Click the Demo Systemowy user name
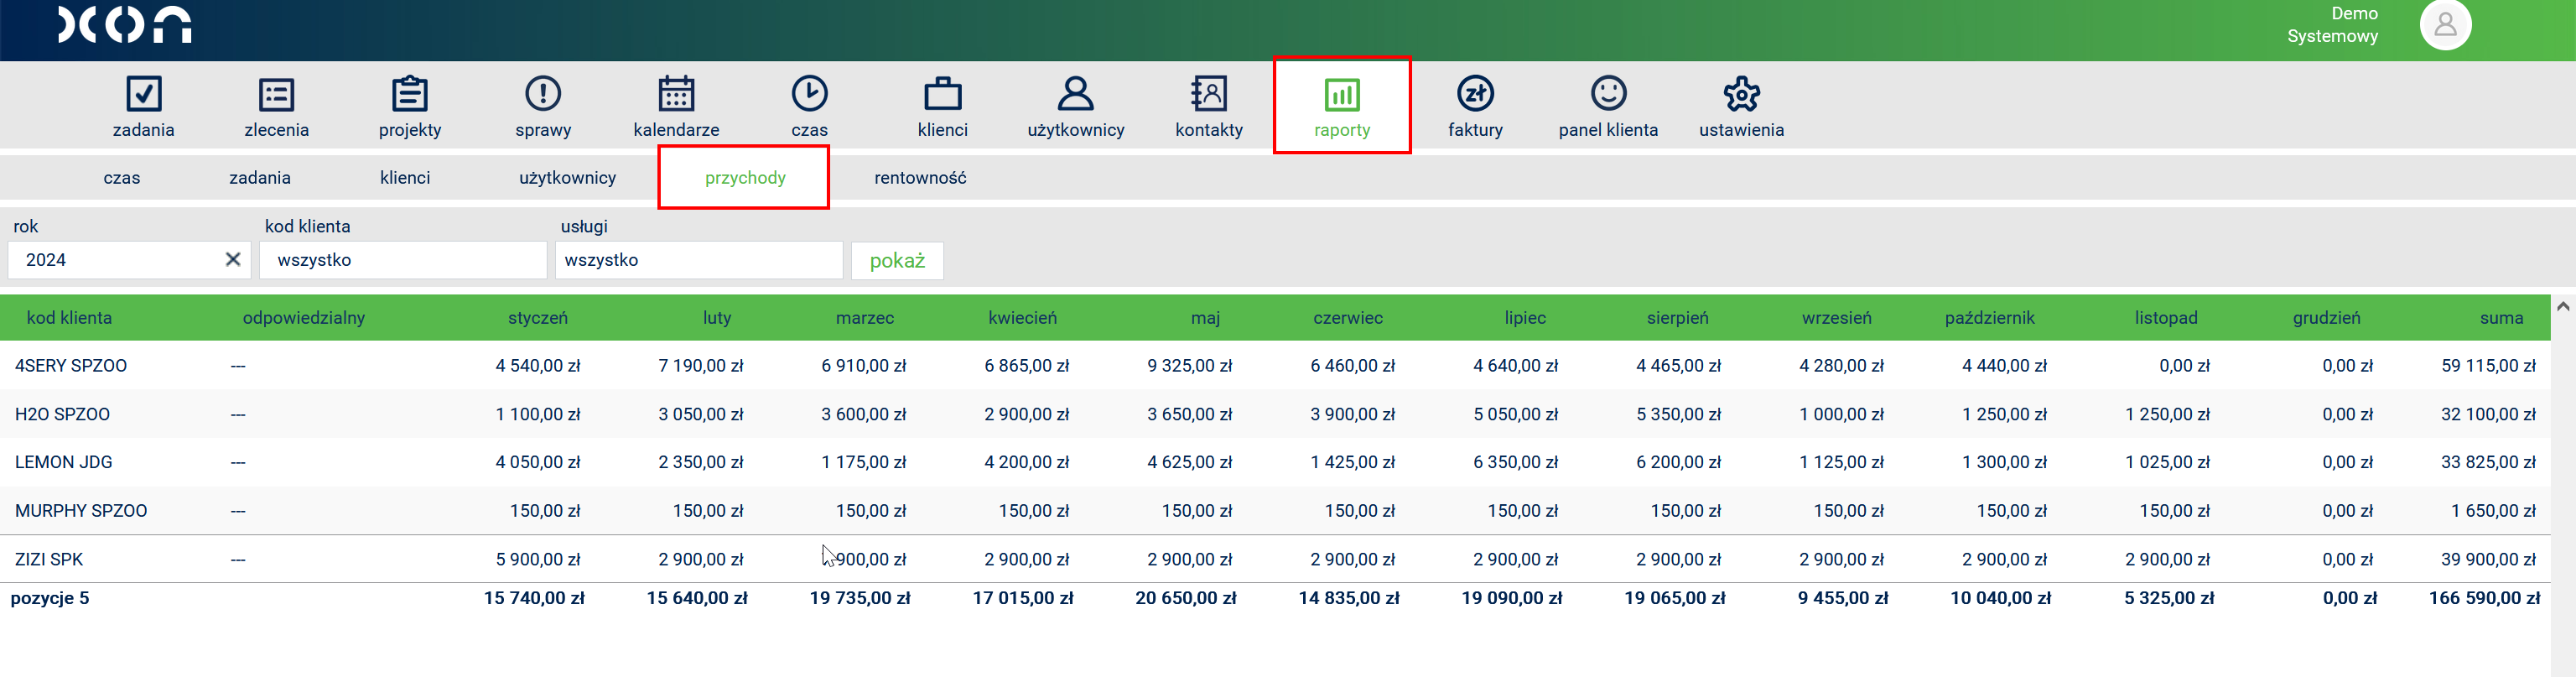This screenshot has width=2576, height=677. click(x=2332, y=25)
